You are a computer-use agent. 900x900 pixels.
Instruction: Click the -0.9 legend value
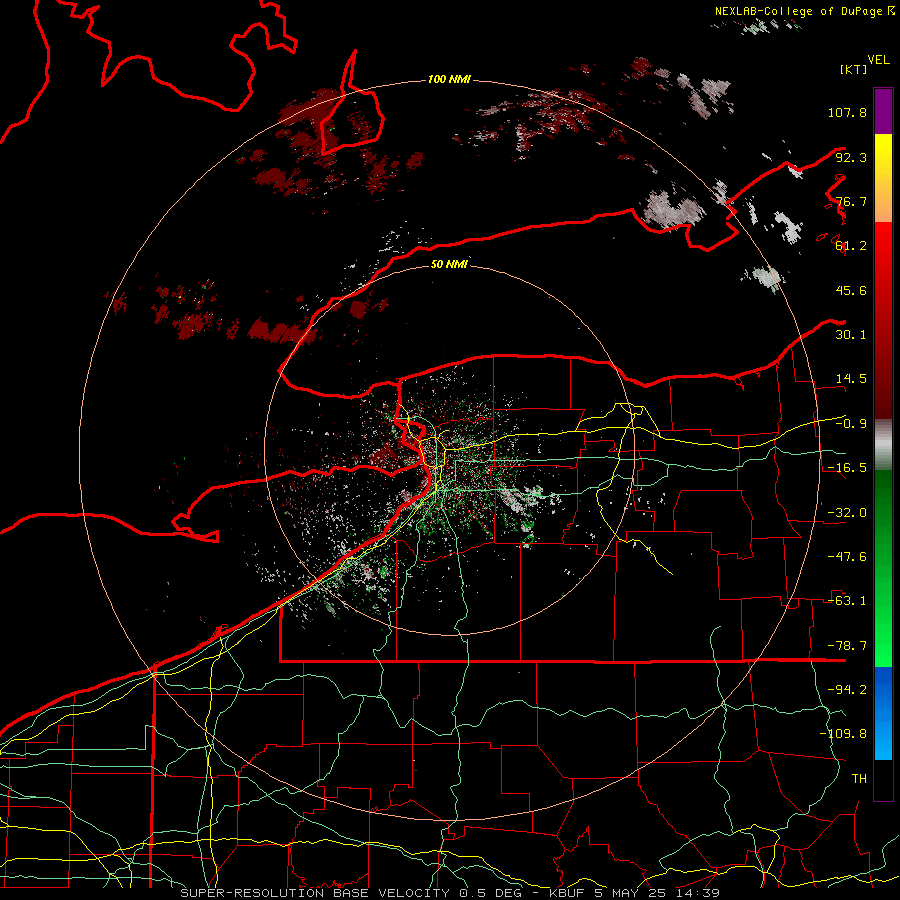[x=851, y=424]
